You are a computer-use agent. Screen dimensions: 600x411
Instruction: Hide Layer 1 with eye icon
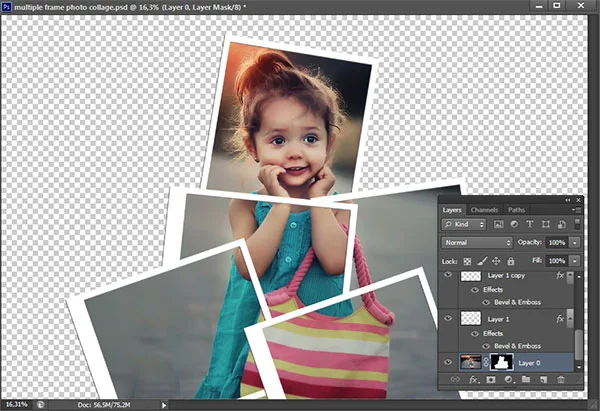pos(448,318)
